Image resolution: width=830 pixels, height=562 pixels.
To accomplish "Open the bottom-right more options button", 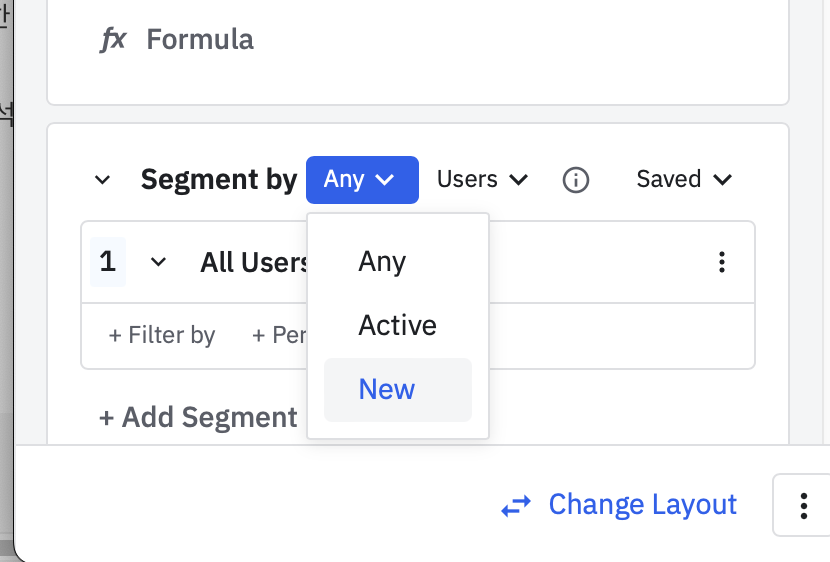I will 803,505.
